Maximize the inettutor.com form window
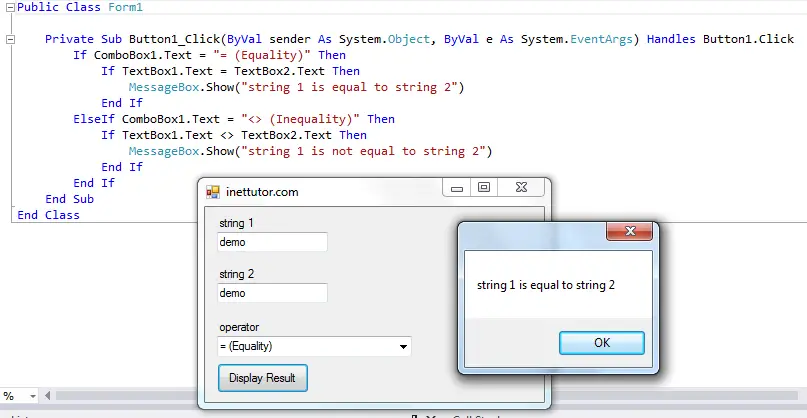The height and width of the screenshot is (418, 807). pyautogui.click(x=484, y=188)
